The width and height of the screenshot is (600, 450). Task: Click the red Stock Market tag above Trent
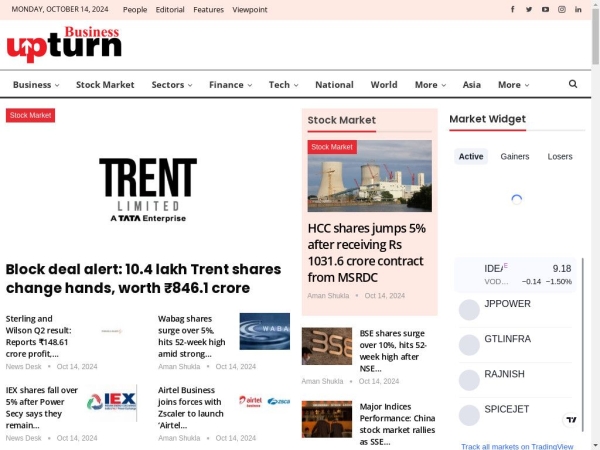click(30, 115)
